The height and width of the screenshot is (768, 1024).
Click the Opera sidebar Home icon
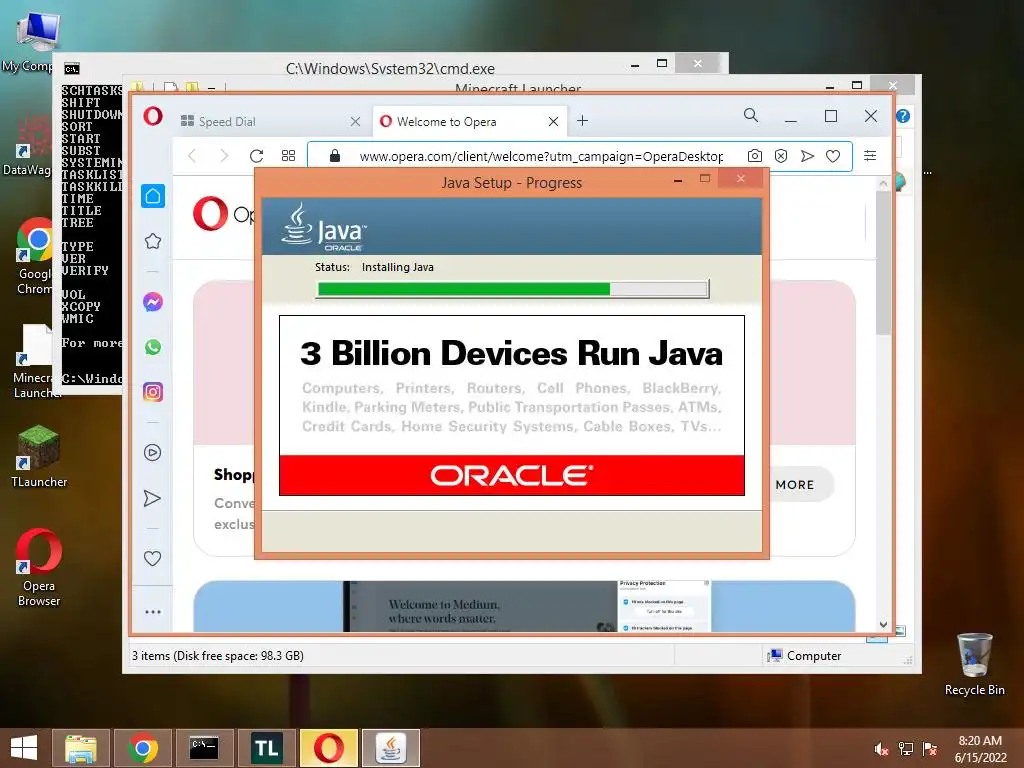point(153,196)
